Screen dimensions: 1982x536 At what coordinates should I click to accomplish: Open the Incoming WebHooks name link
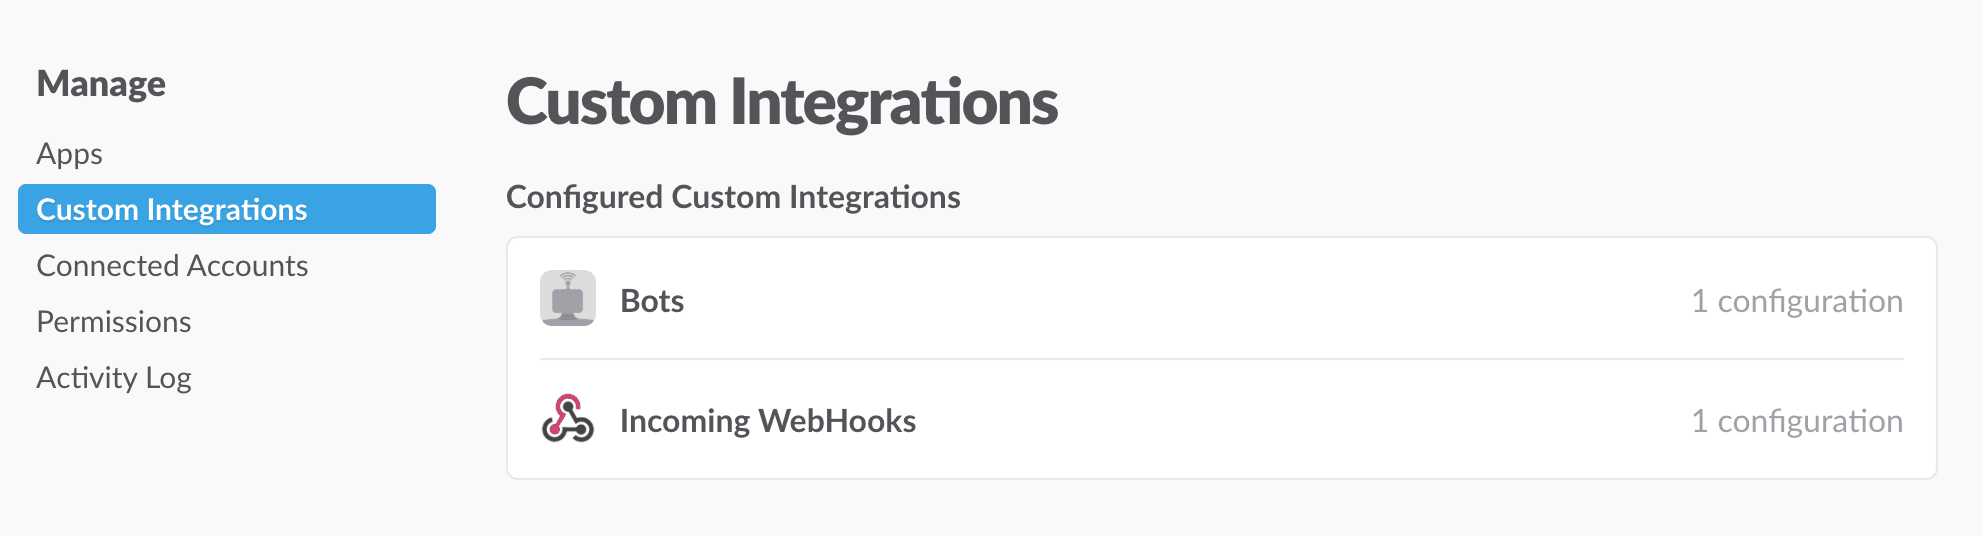768,421
